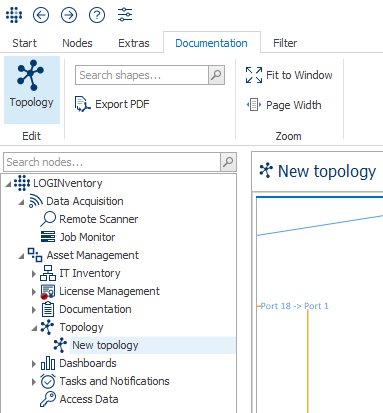Screen dimensions: 383x413
Task: Set zoom to Page Width
Action: pos(284,105)
